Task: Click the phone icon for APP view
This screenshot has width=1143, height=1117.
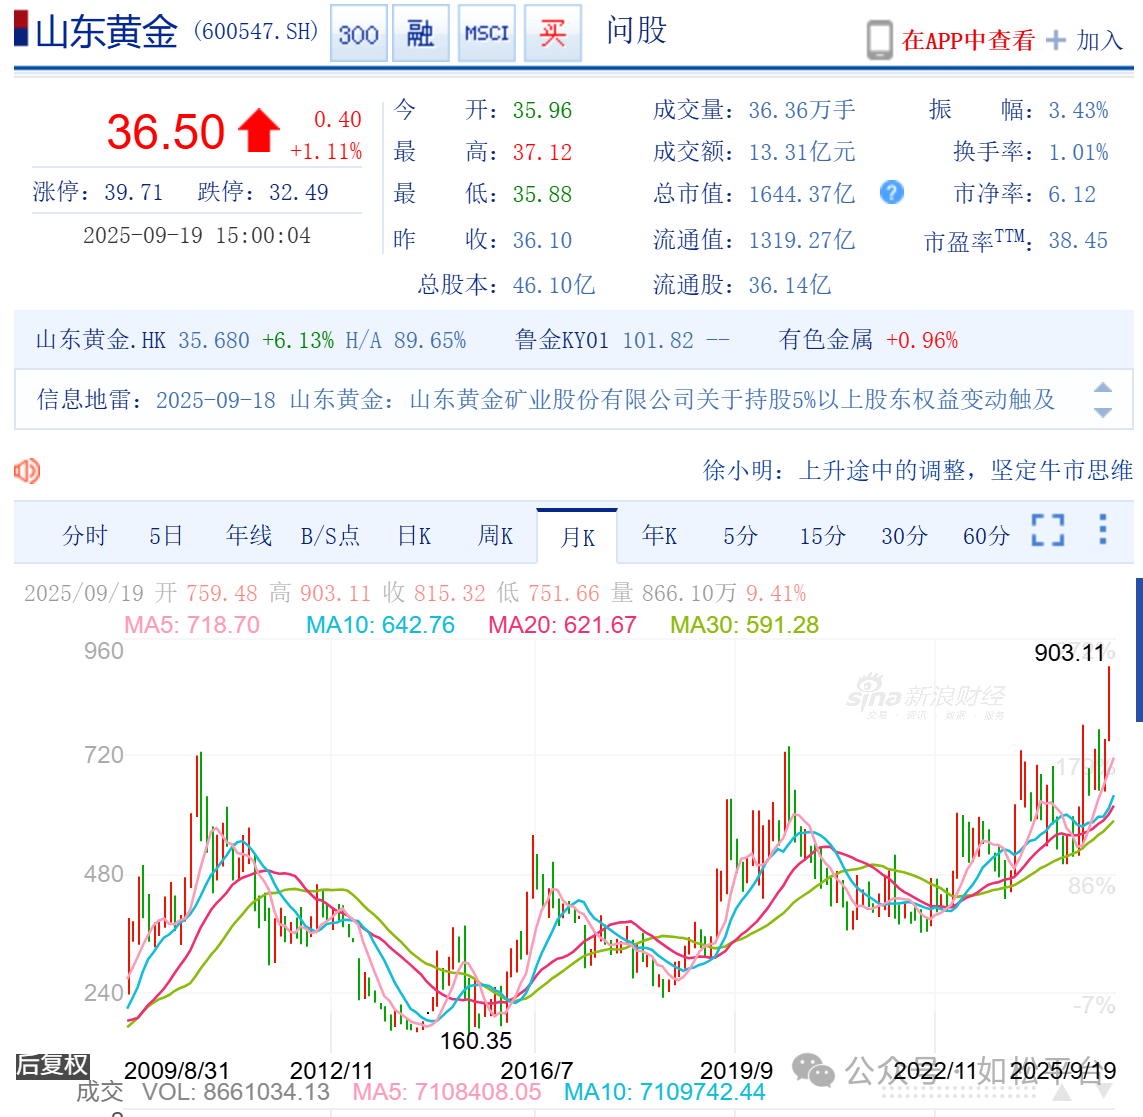Action: click(879, 40)
